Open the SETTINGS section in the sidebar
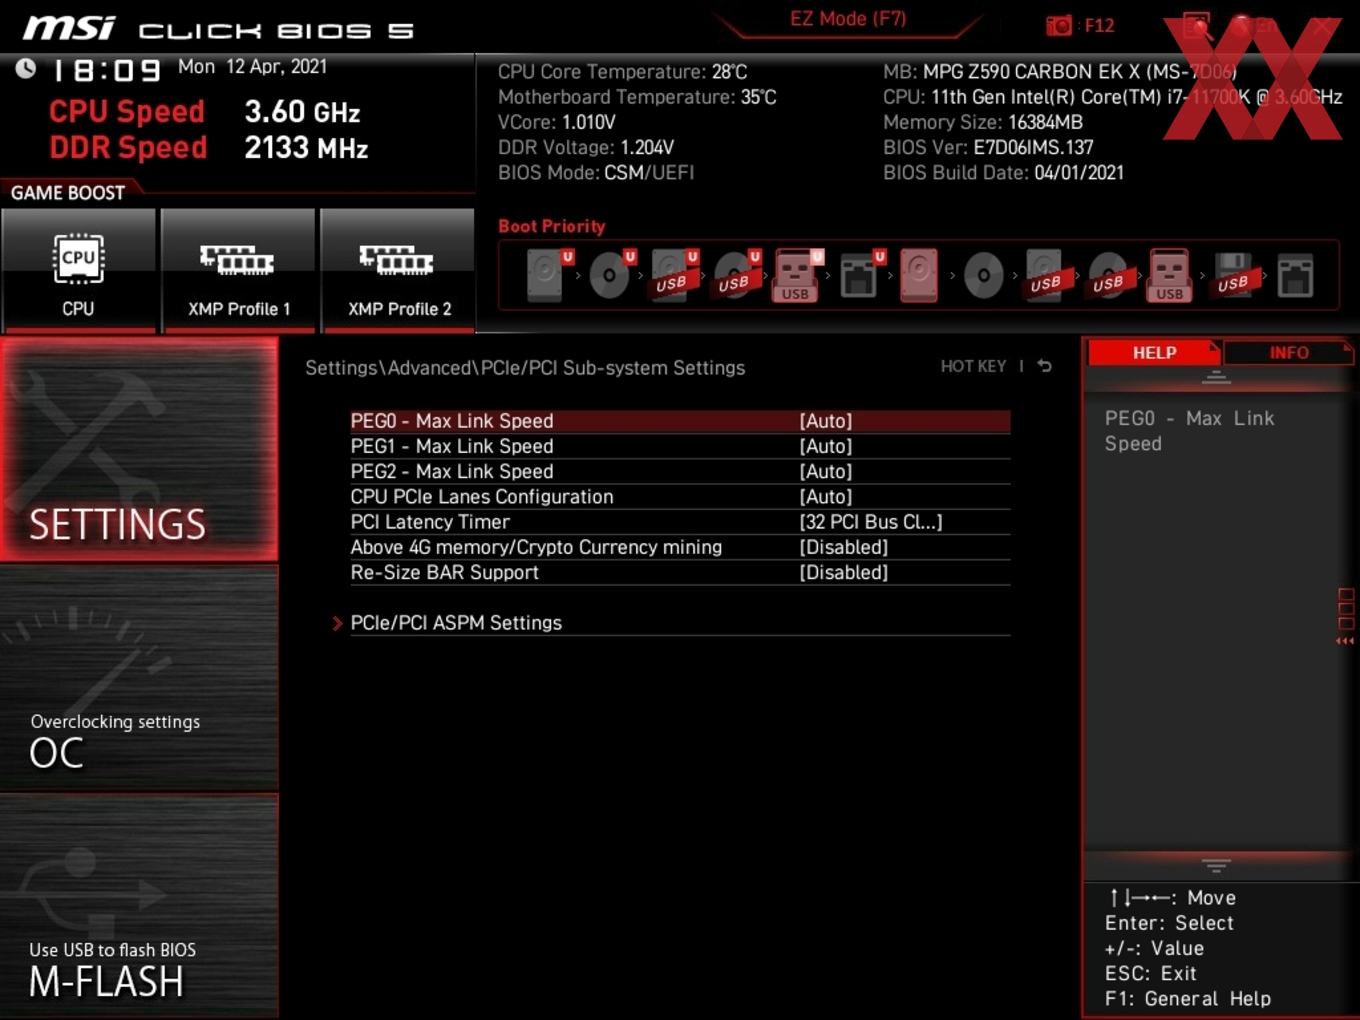1360x1020 pixels. 139,449
